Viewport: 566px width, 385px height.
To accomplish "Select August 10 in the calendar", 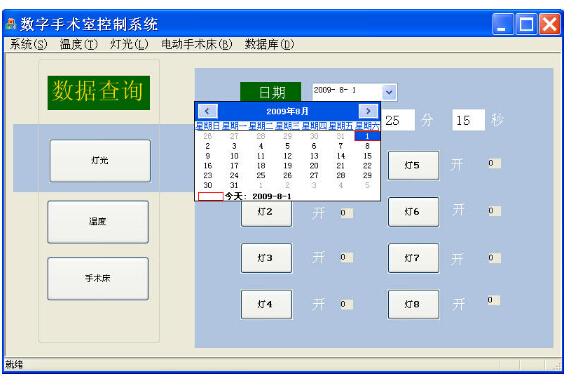I will pos(234,156).
